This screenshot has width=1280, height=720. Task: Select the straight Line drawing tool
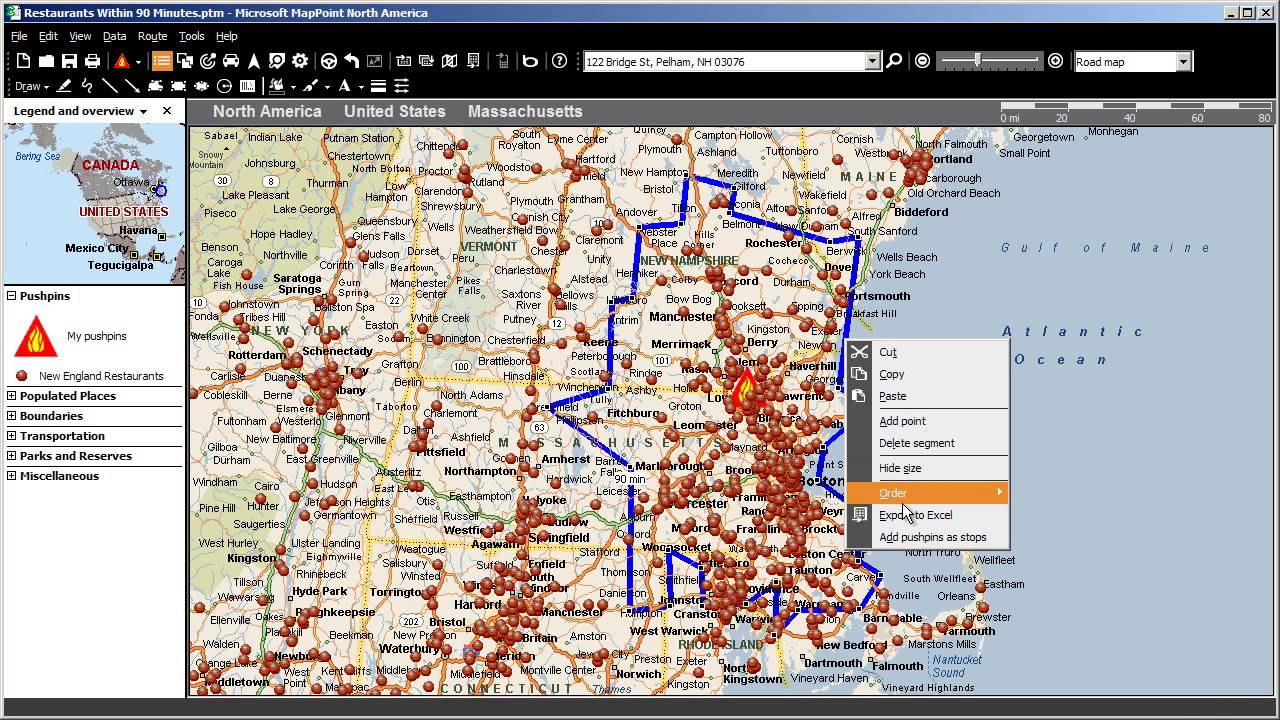[109, 86]
